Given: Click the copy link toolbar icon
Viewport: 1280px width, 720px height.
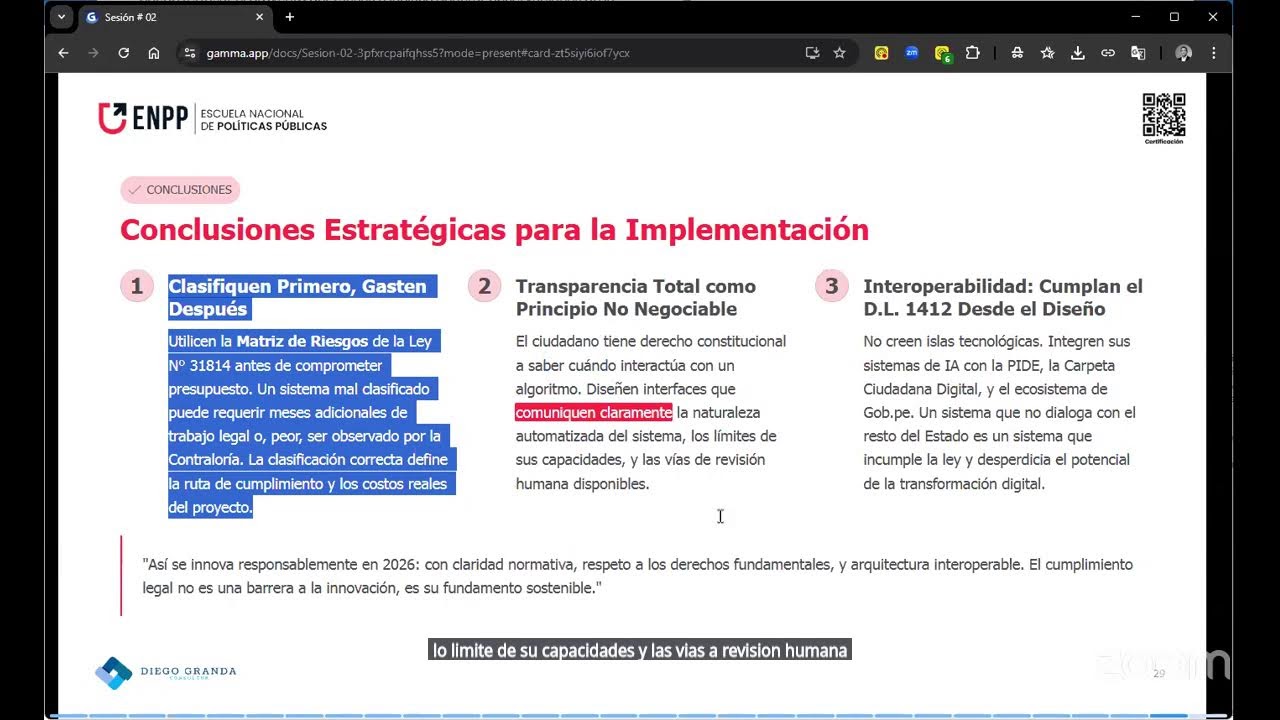Looking at the screenshot, I should click(x=1107, y=53).
